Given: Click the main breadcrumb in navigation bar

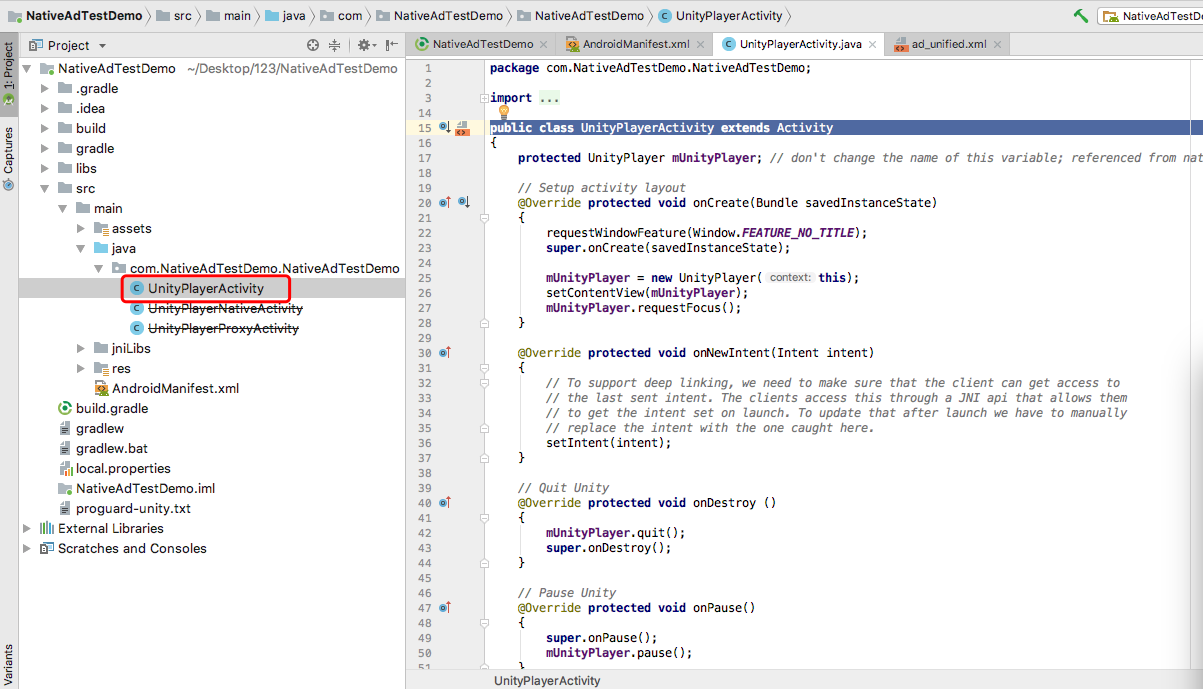Looking at the screenshot, I should pyautogui.click(x=230, y=16).
